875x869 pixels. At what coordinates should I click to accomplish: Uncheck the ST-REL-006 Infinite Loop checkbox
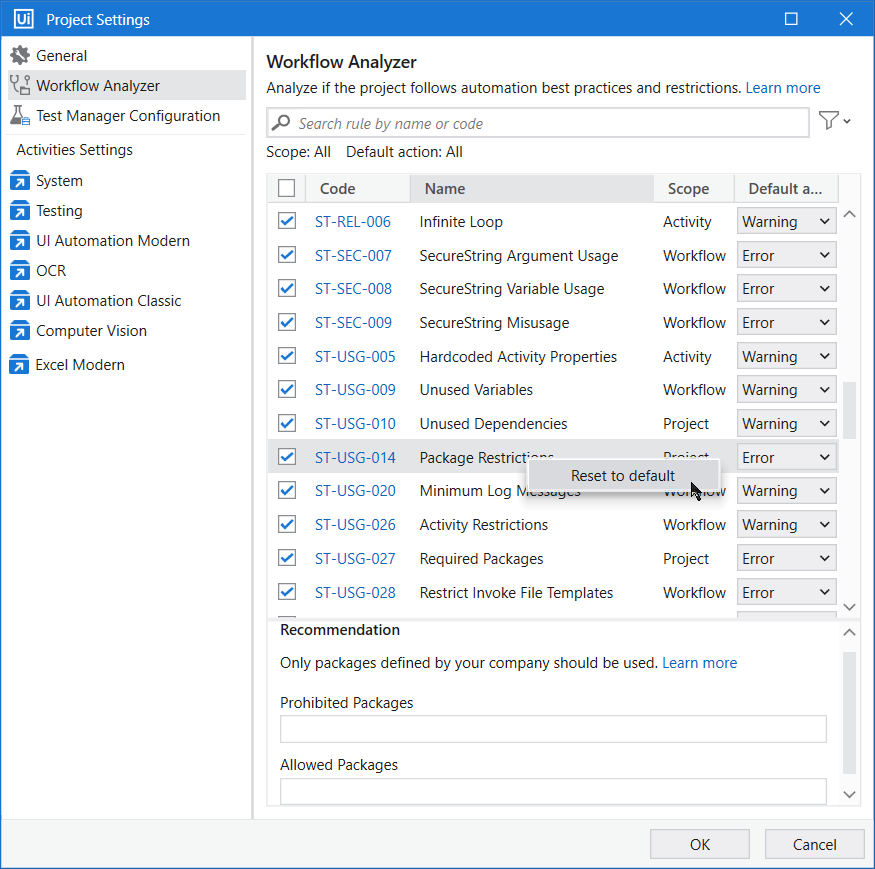pyautogui.click(x=287, y=221)
